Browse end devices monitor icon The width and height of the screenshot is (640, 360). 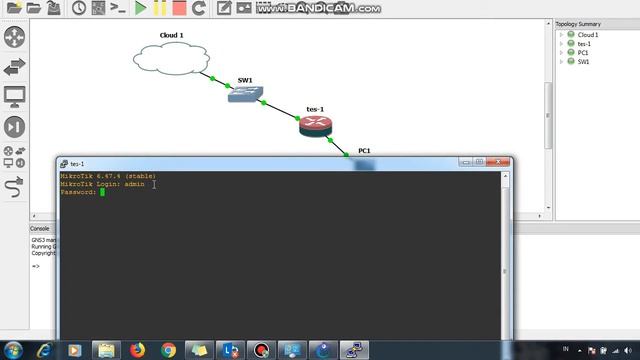pyautogui.click(x=15, y=97)
